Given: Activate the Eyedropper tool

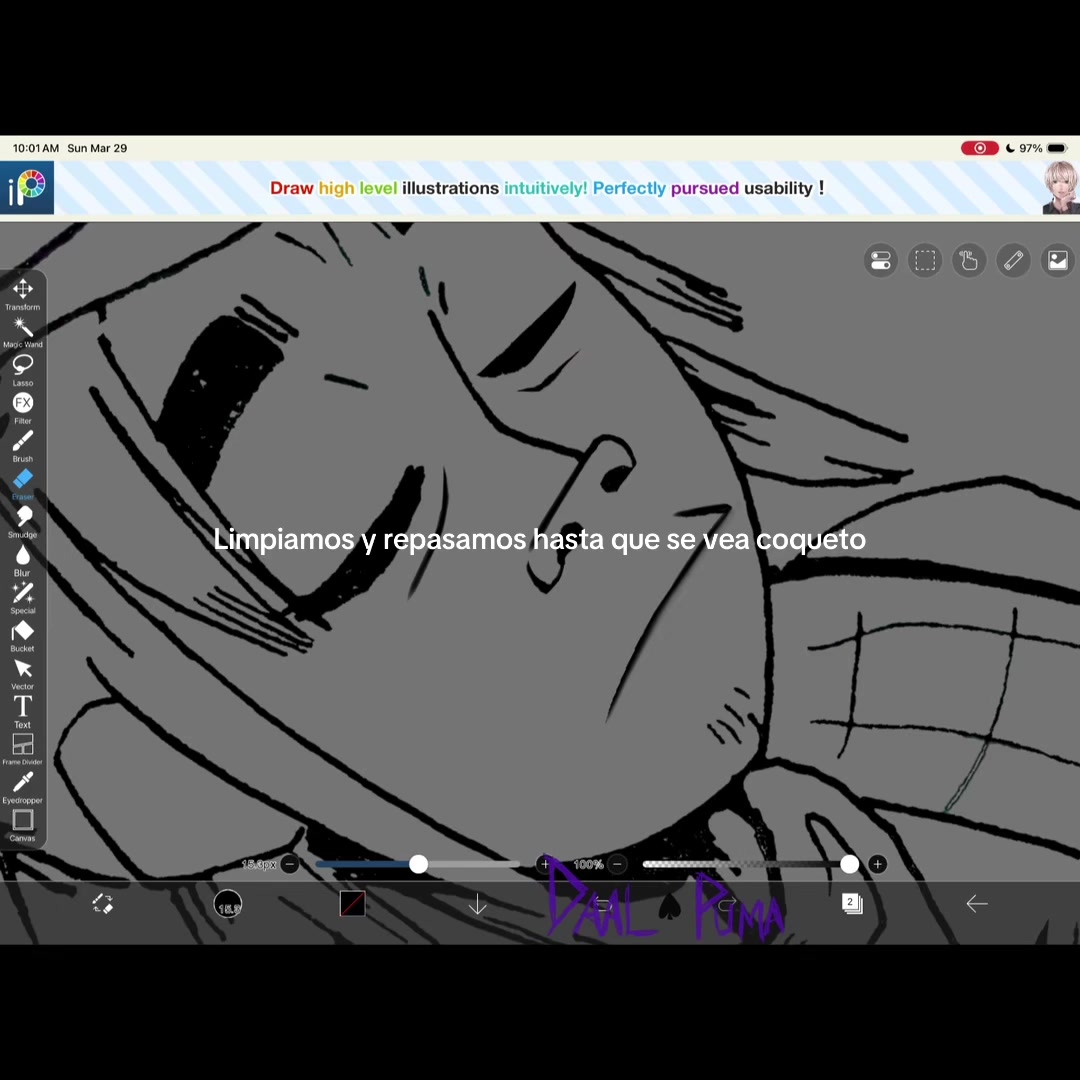Looking at the screenshot, I should pos(23,788).
